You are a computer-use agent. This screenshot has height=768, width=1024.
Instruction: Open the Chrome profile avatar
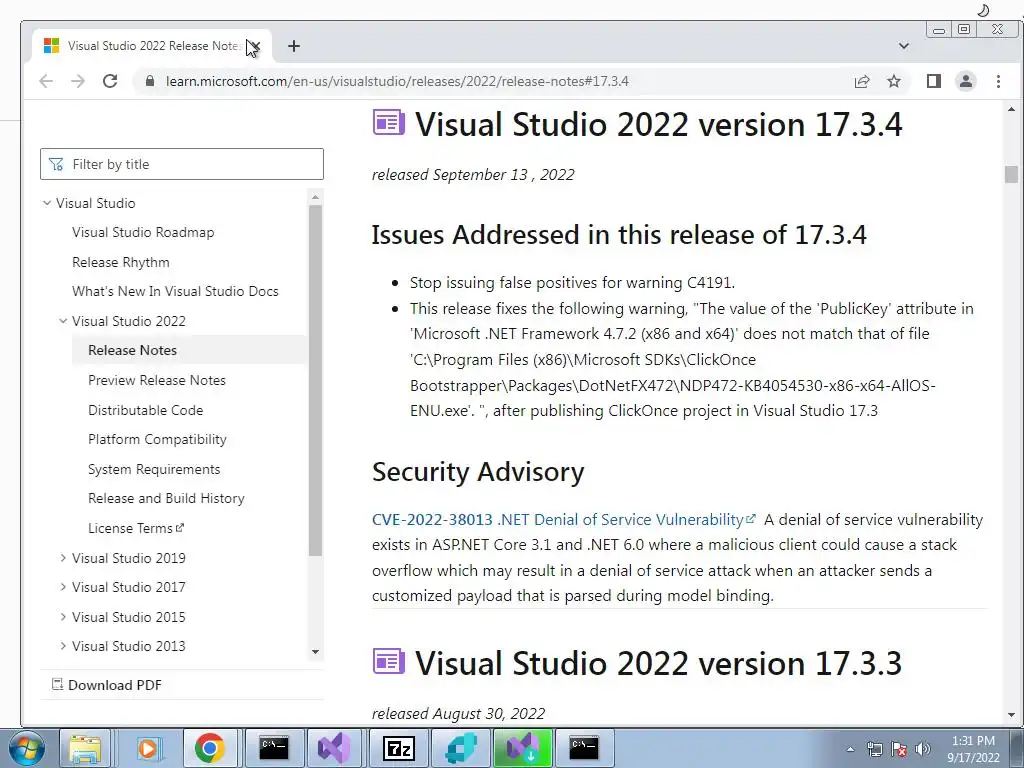[x=966, y=81]
